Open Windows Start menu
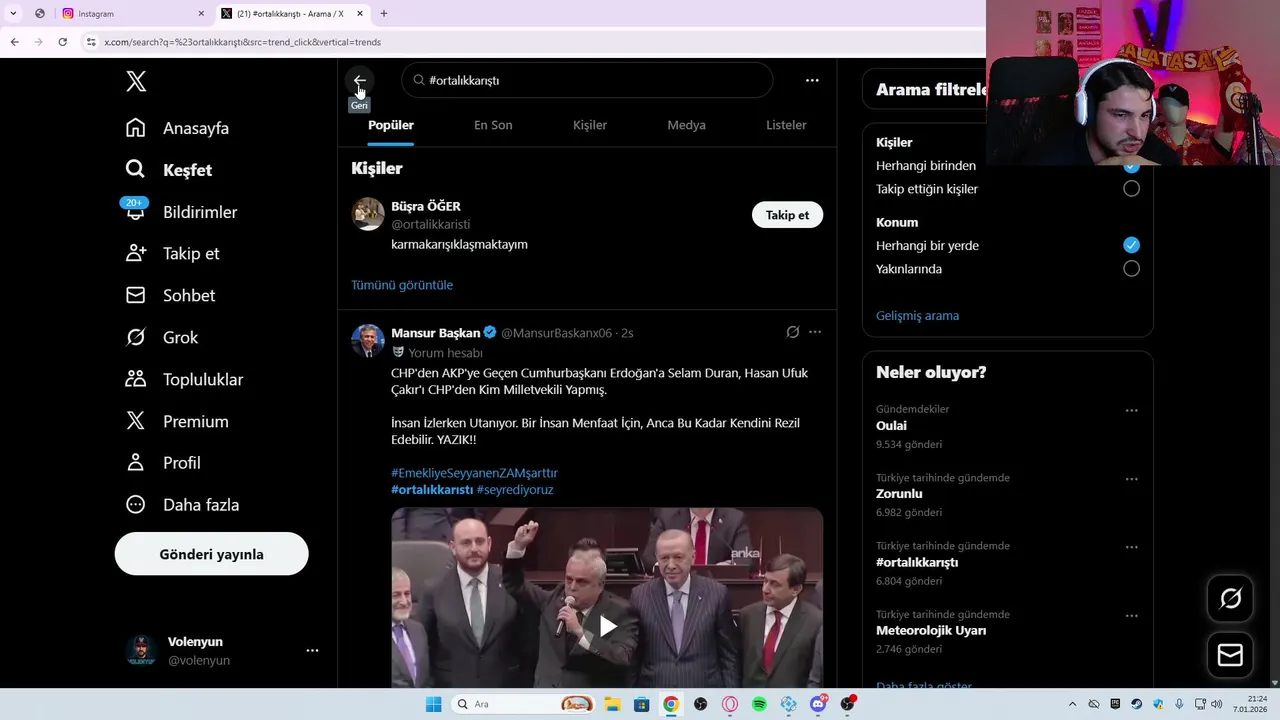The height and width of the screenshot is (720, 1280). (433, 704)
